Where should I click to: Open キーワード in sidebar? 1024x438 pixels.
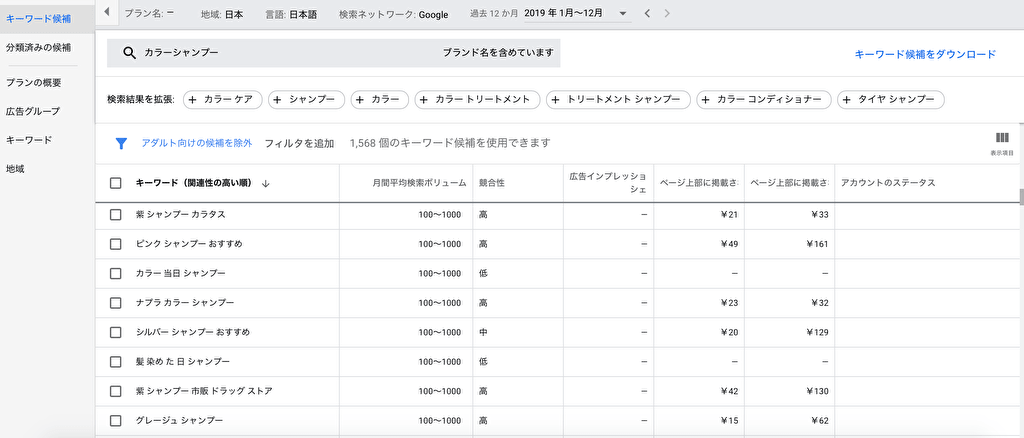click(x=29, y=140)
